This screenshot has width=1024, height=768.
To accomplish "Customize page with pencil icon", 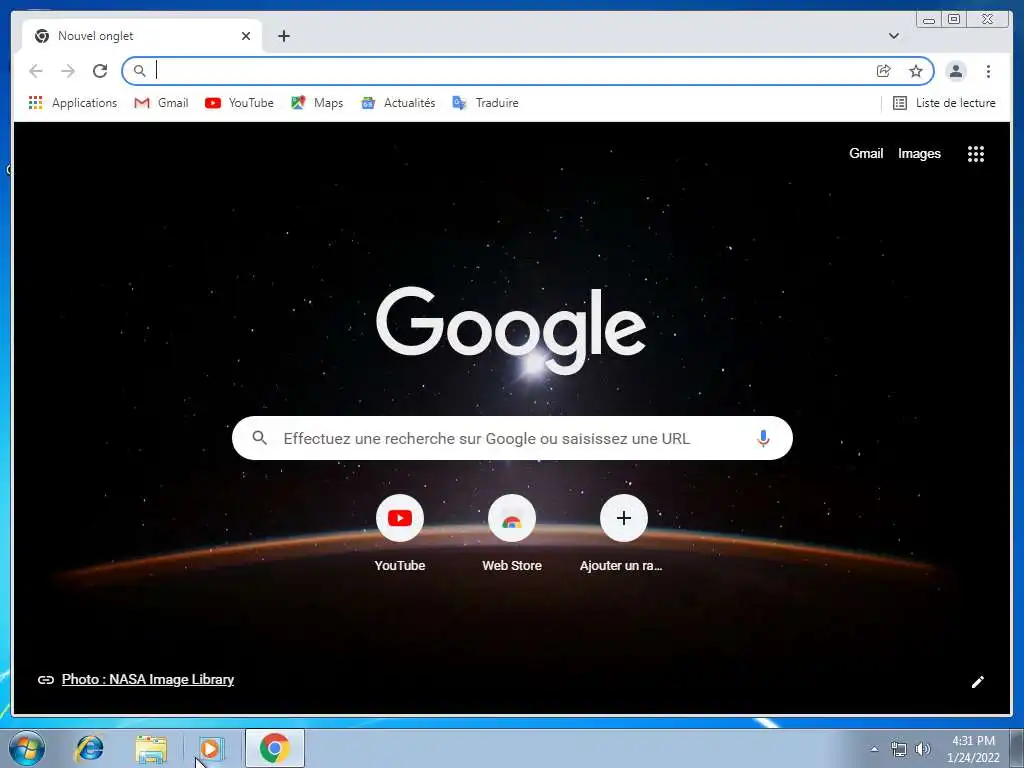I will [x=977, y=682].
